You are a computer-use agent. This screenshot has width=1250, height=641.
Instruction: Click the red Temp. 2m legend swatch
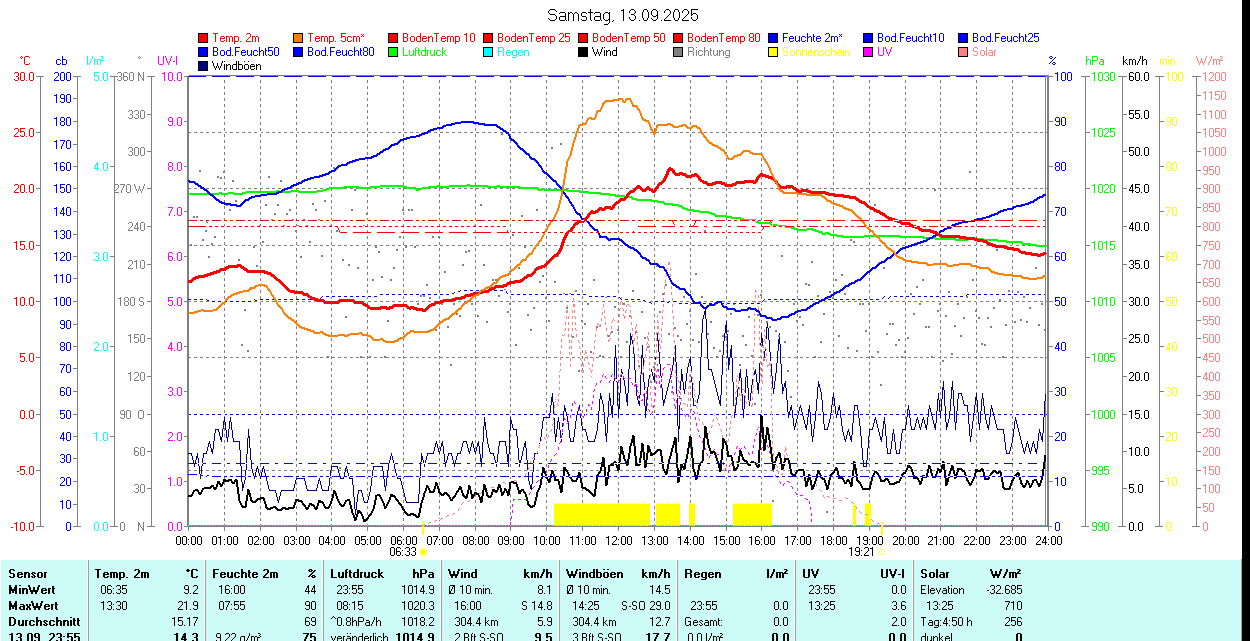pyautogui.click(x=204, y=38)
